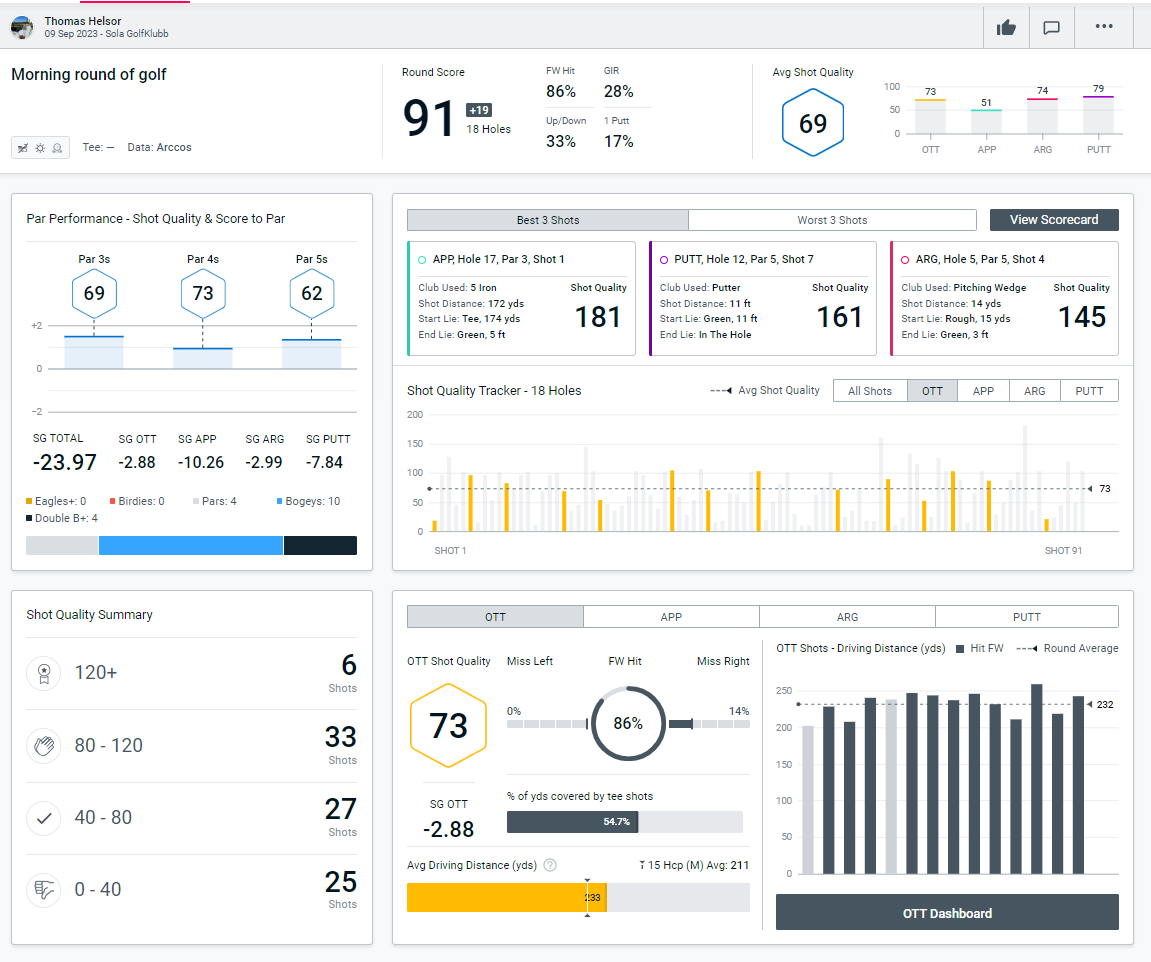This screenshot has width=1151, height=962.
Task: Filter shot tracker by PUTT
Action: coord(1089,391)
